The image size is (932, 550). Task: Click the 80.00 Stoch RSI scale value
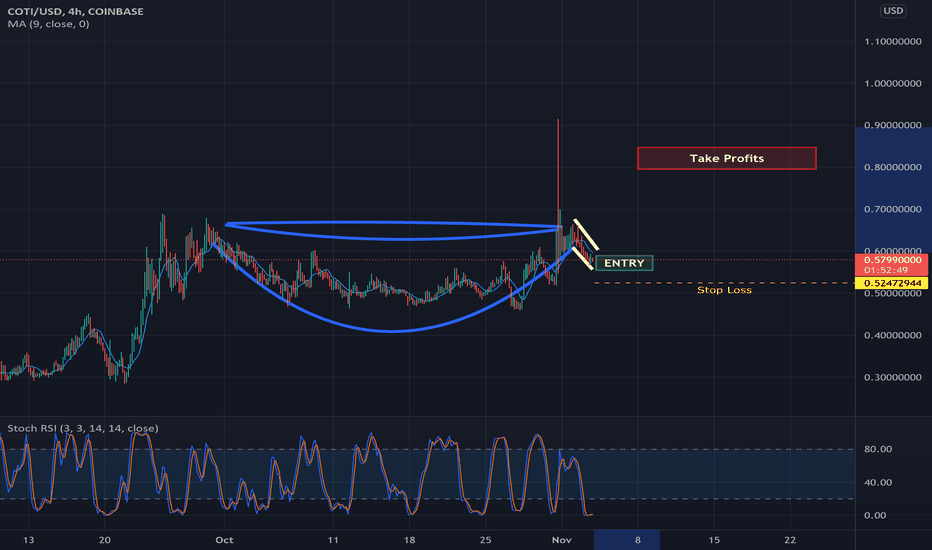click(x=878, y=449)
